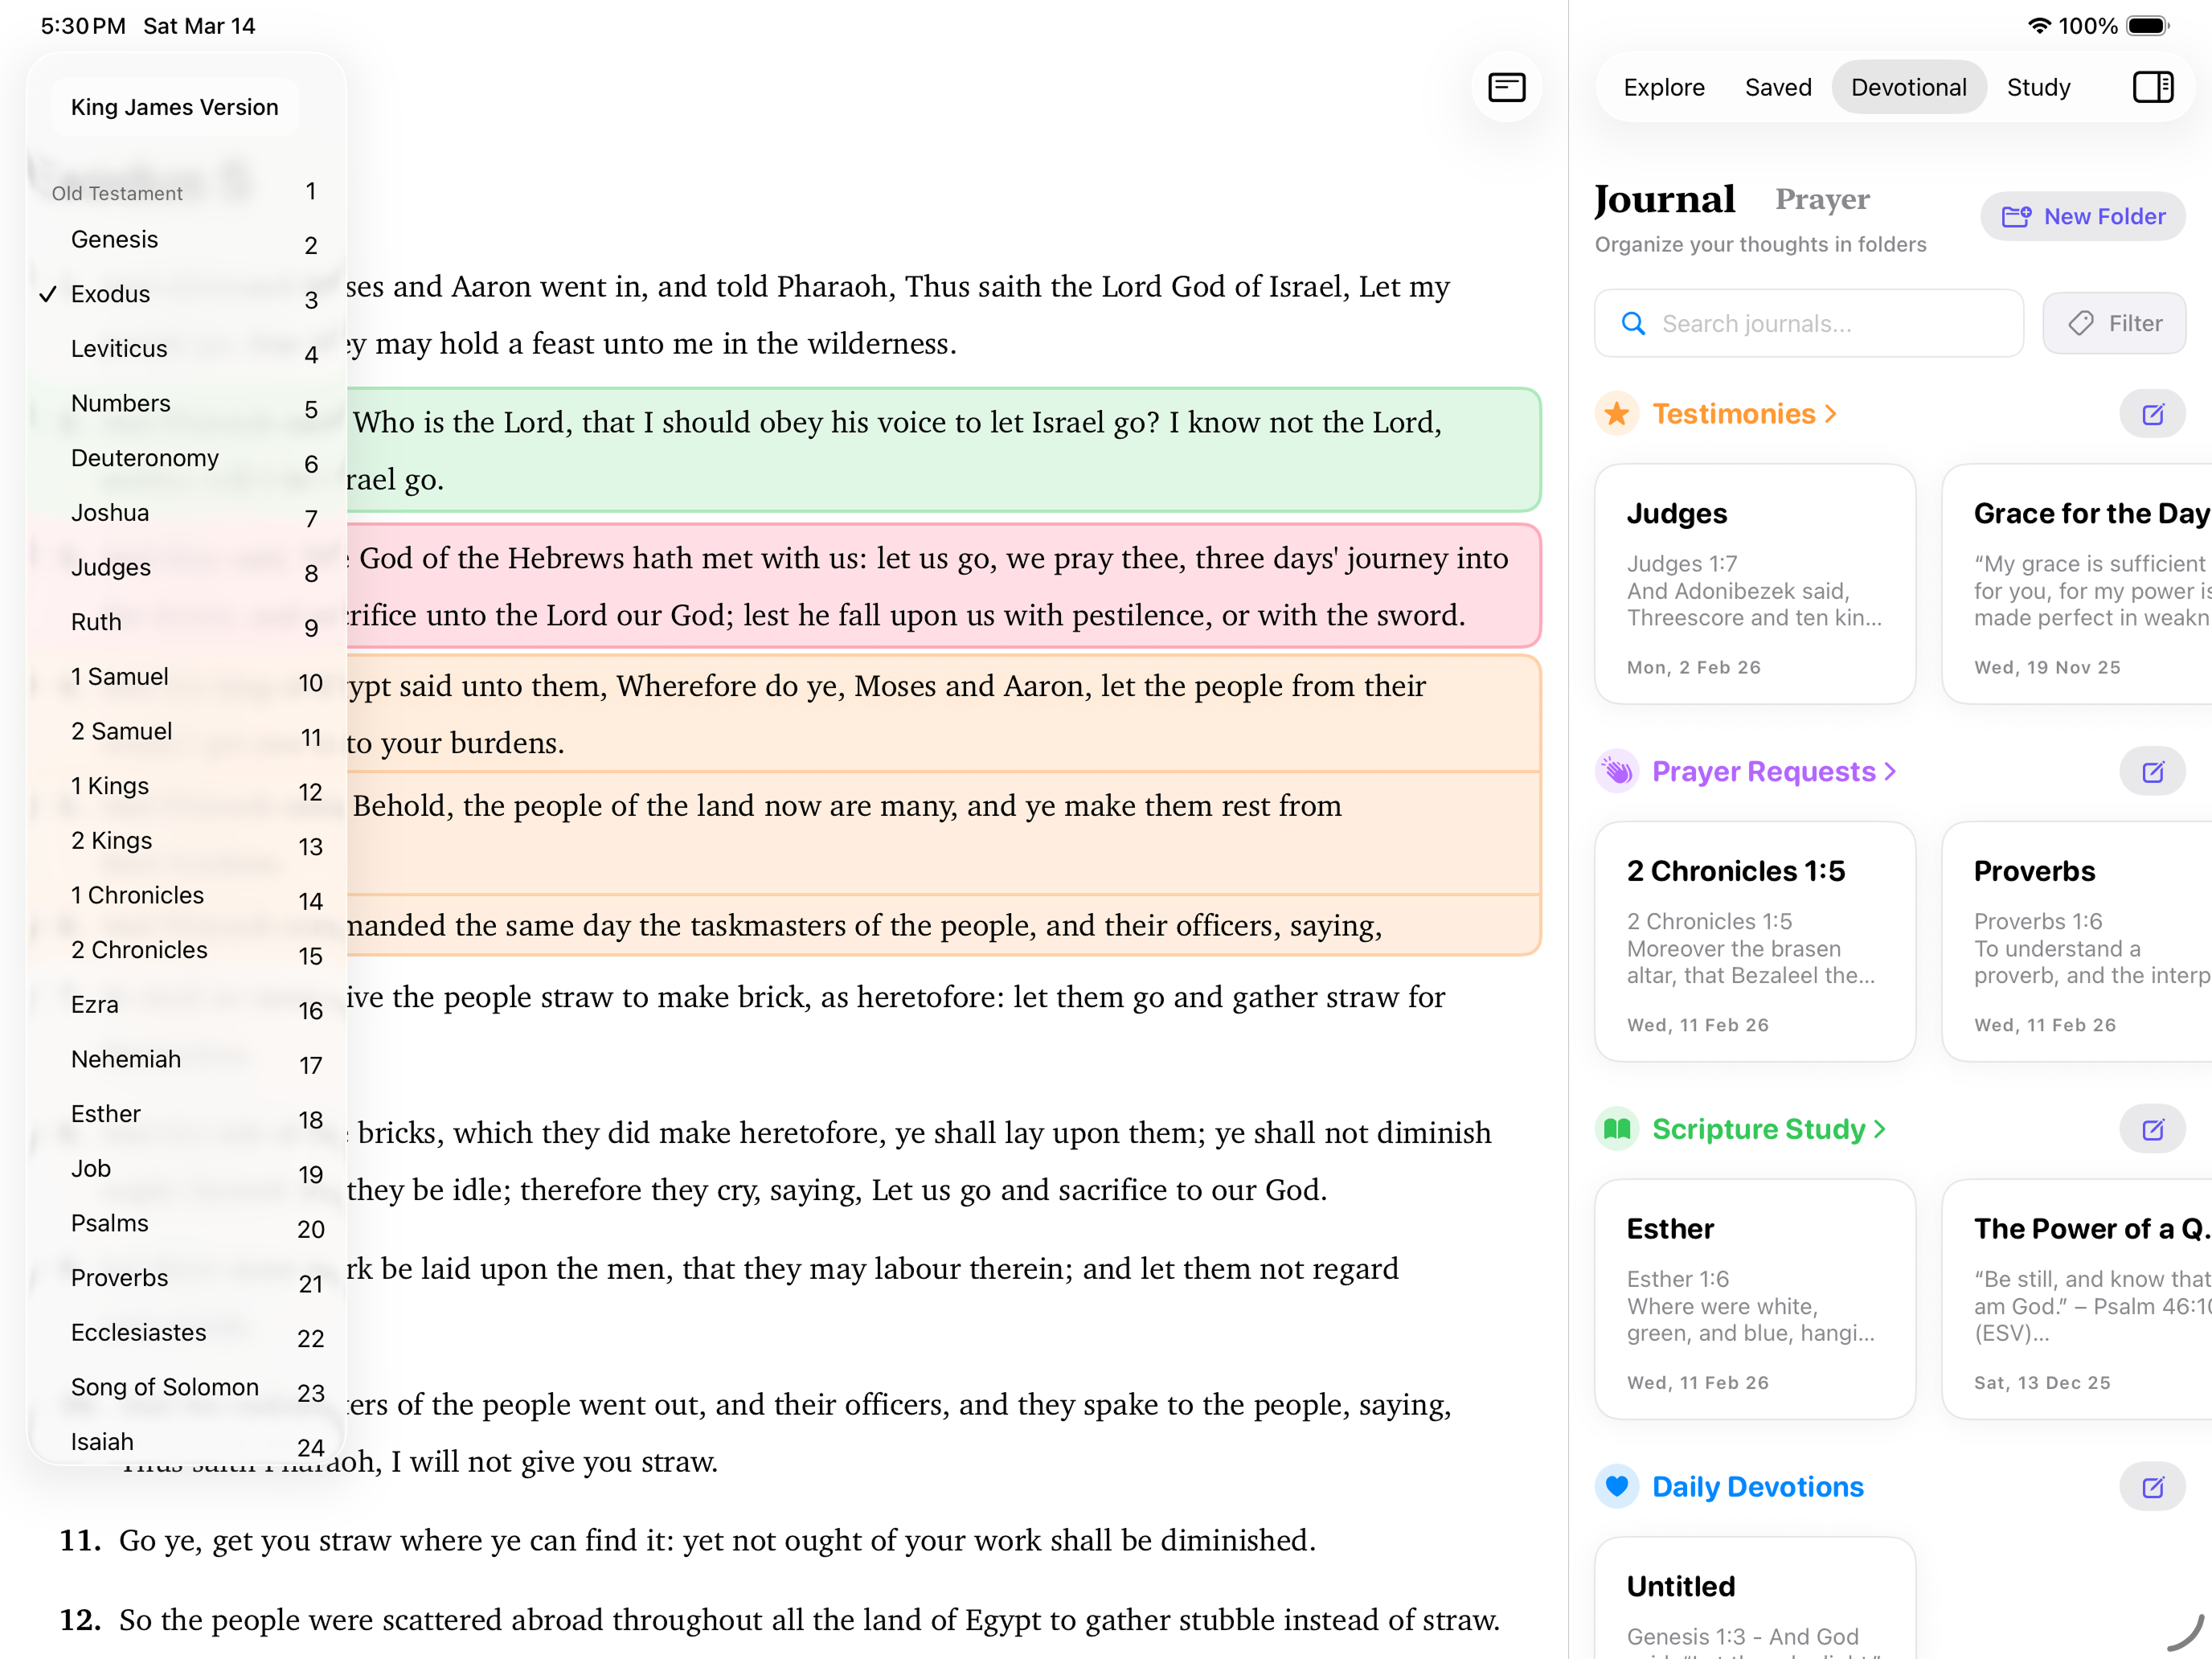Open the Grace for the Day card
The image size is (2212, 1659).
click(x=2077, y=583)
